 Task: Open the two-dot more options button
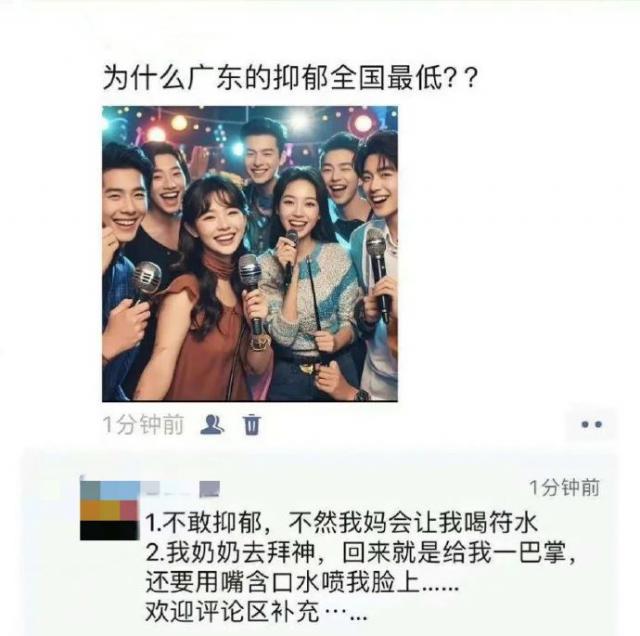(x=591, y=425)
